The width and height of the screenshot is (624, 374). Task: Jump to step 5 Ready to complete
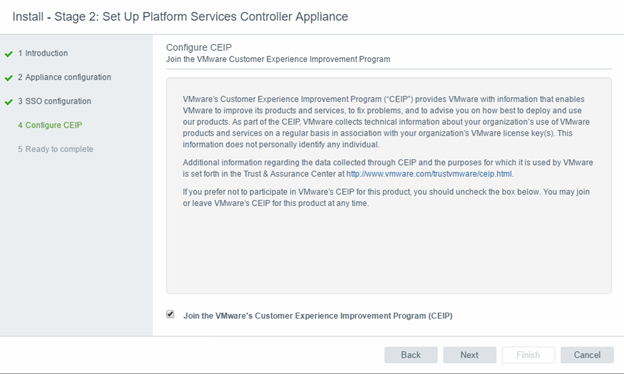click(55, 149)
